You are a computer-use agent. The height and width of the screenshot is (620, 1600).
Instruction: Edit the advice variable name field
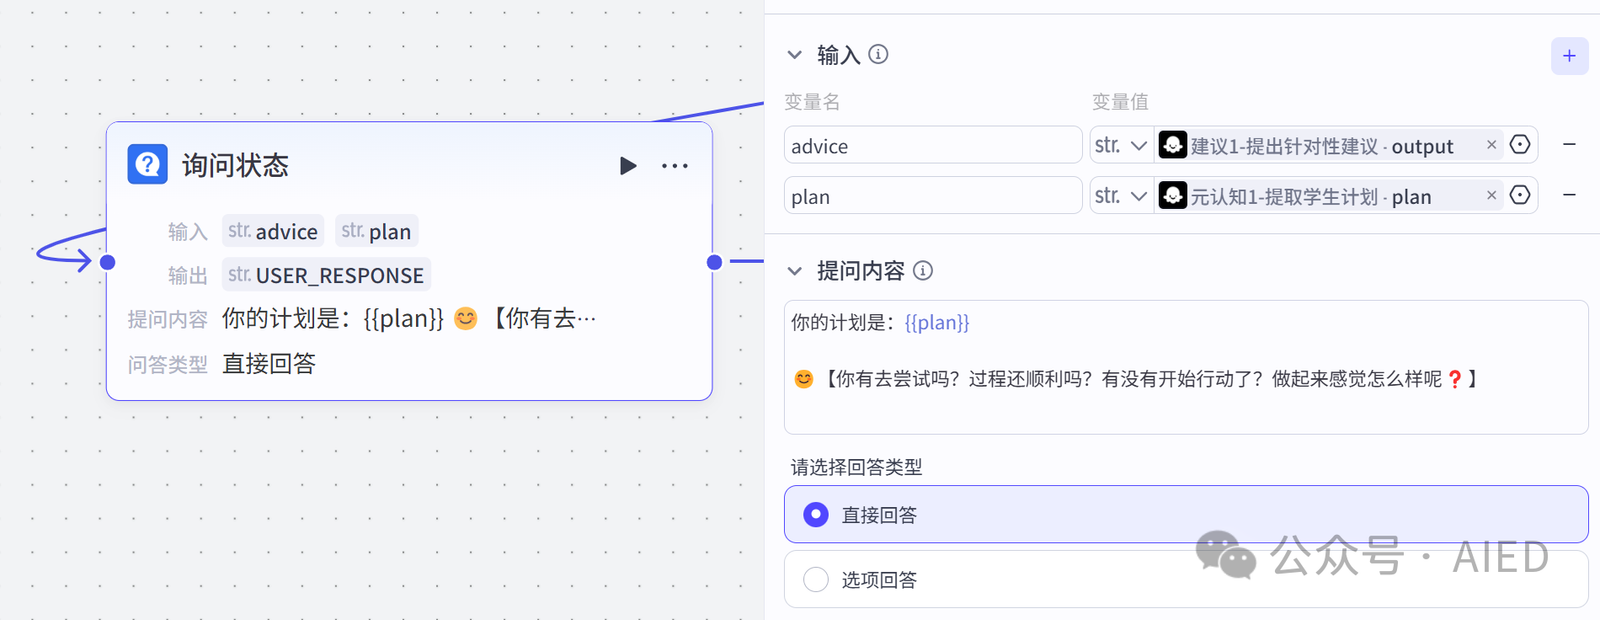[x=933, y=146]
